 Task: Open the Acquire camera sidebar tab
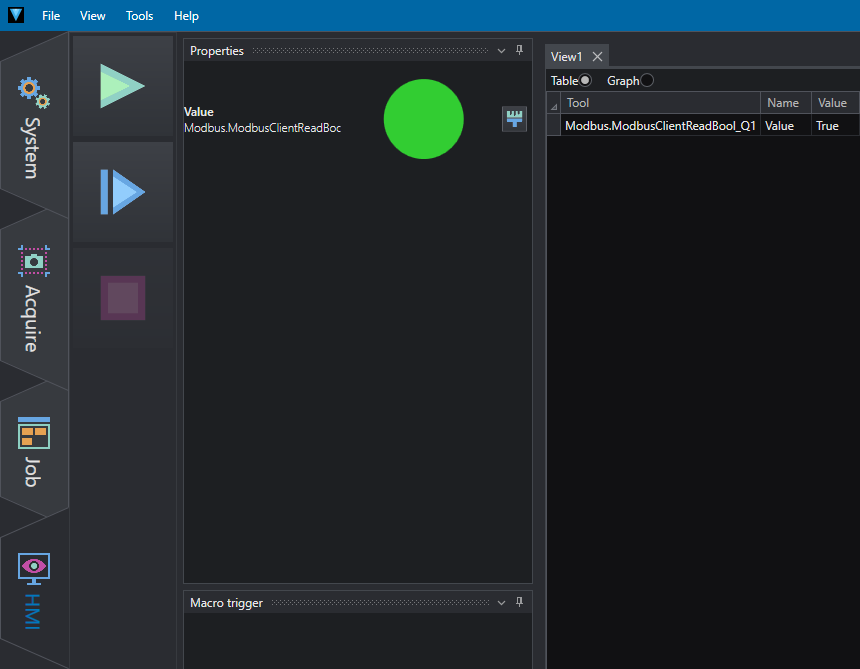coord(34,298)
